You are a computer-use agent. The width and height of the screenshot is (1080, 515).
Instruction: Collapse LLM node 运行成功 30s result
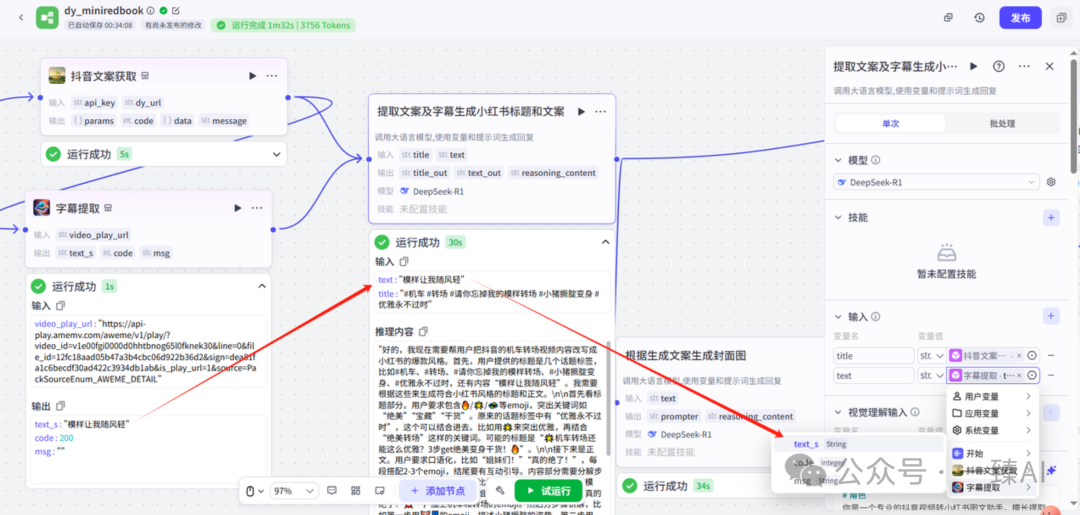pos(605,242)
